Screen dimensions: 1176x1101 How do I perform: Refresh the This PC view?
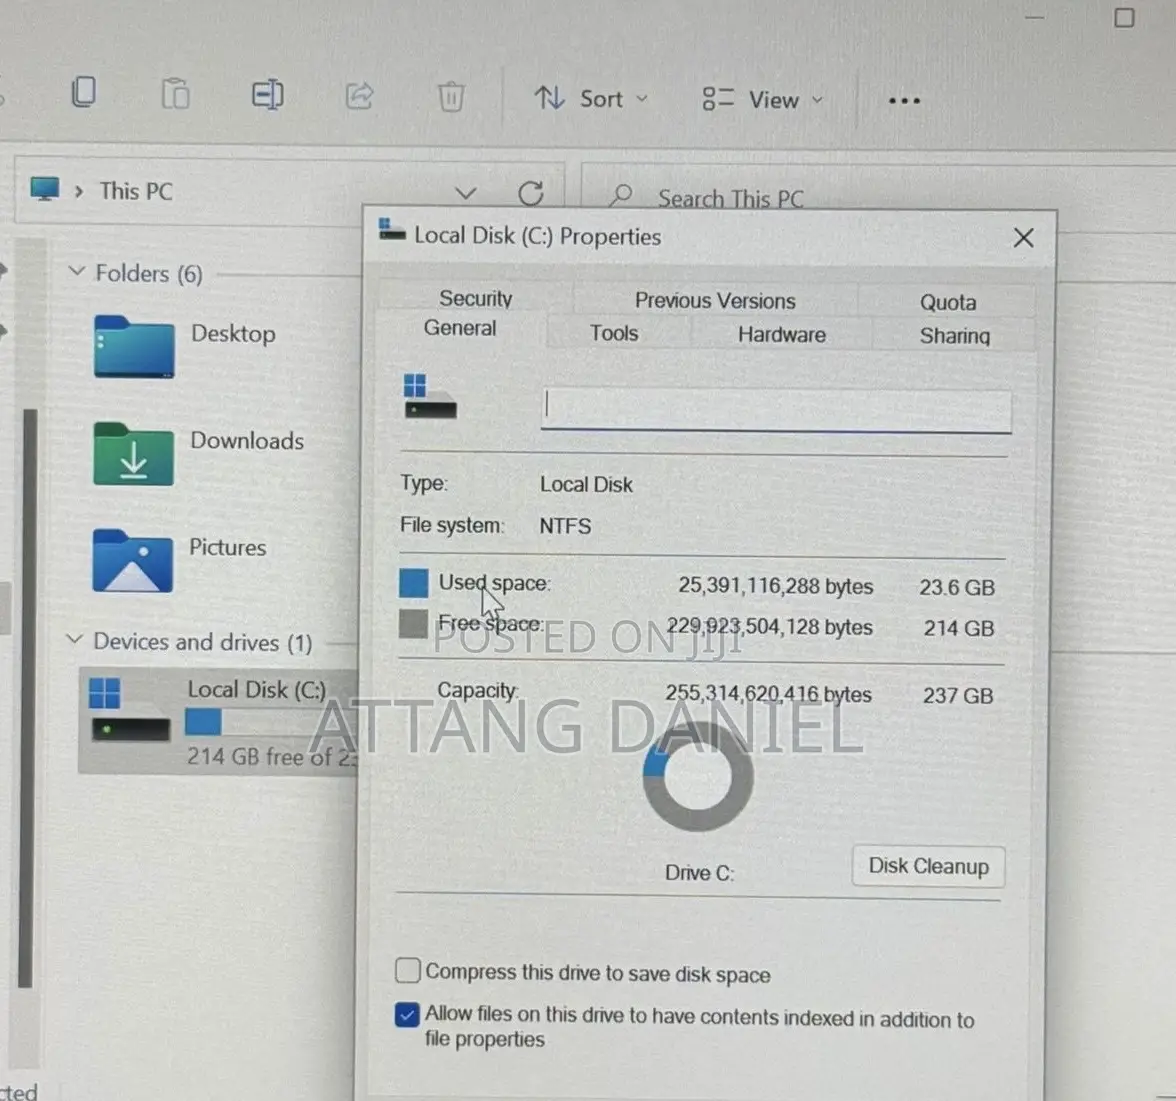(531, 194)
